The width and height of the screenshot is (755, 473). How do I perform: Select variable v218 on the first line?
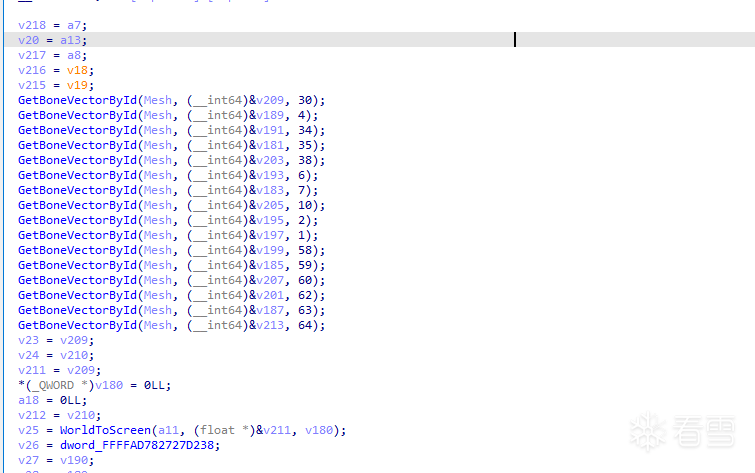(32, 25)
